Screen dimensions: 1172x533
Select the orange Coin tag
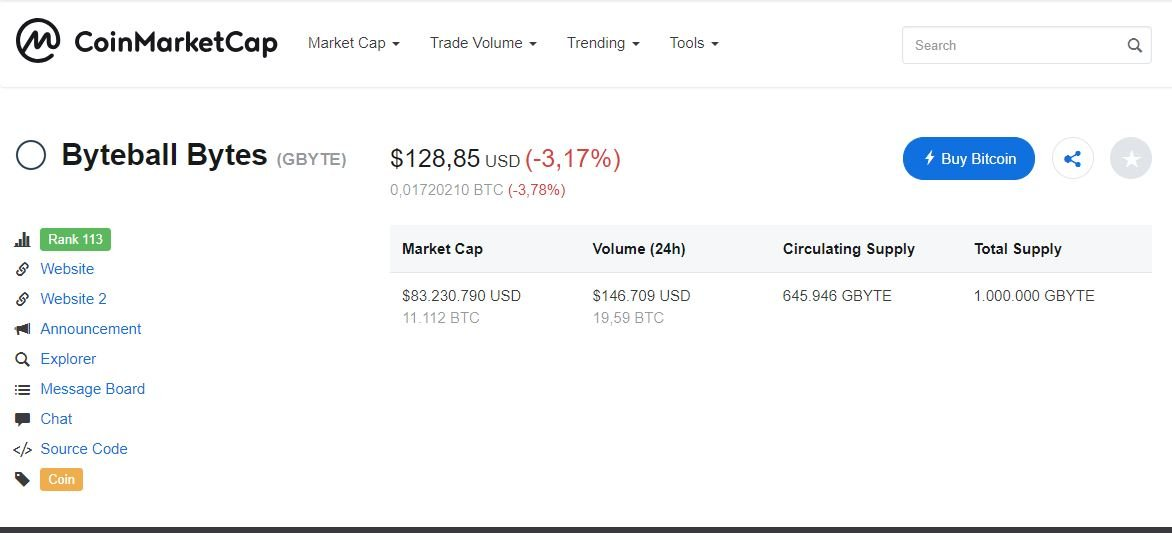tap(61, 479)
